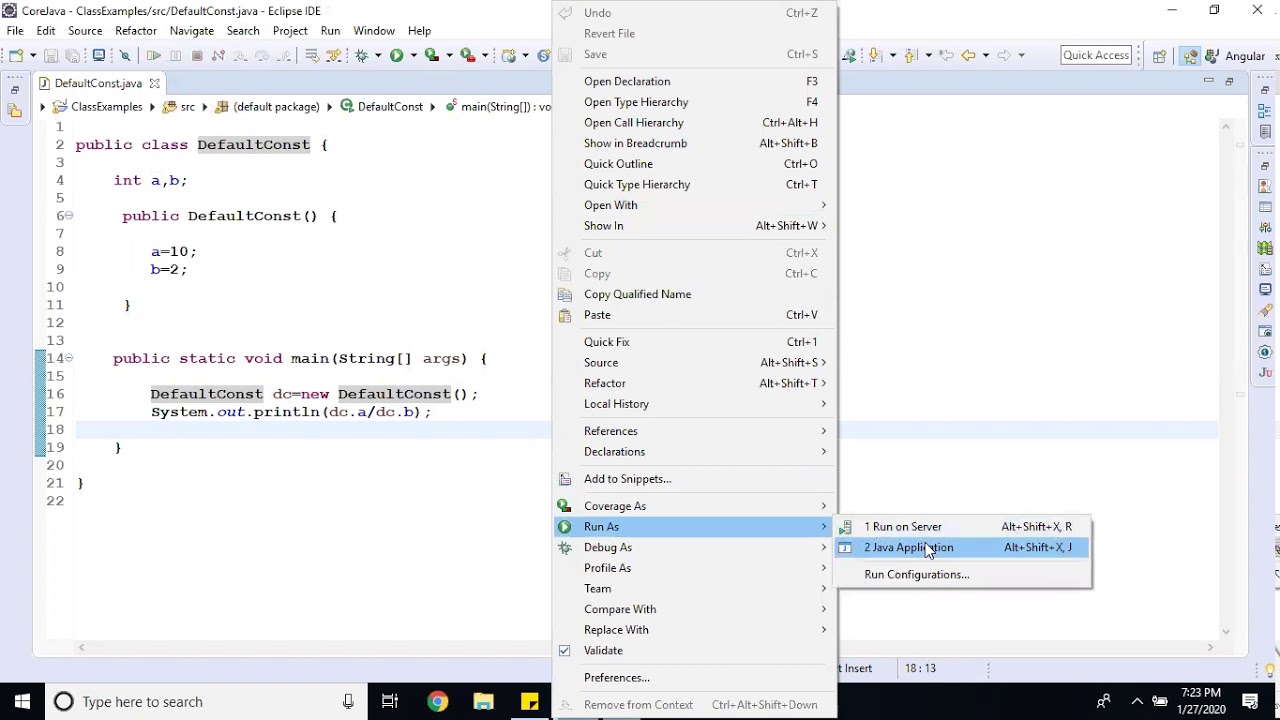Open the Debug dropdown arrow

coord(378,55)
